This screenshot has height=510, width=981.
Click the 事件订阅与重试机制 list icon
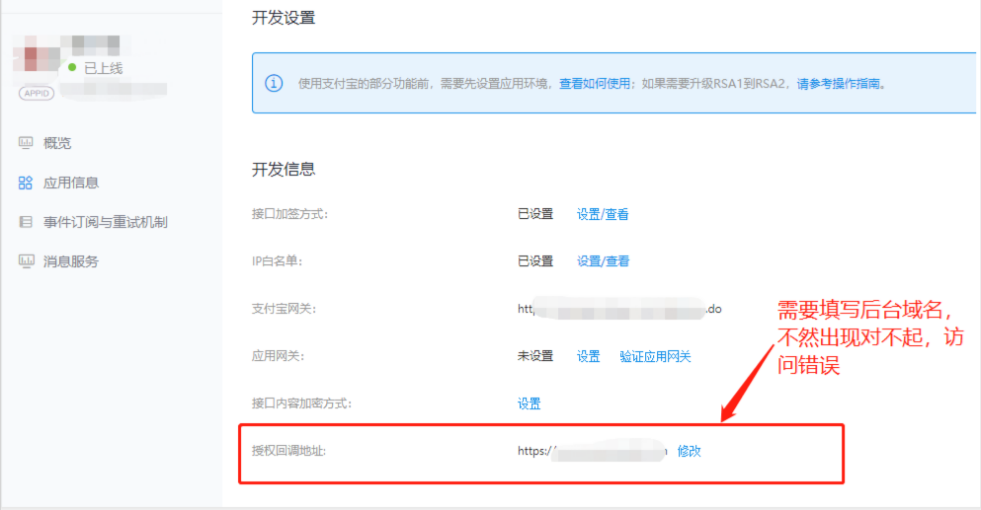(26, 222)
